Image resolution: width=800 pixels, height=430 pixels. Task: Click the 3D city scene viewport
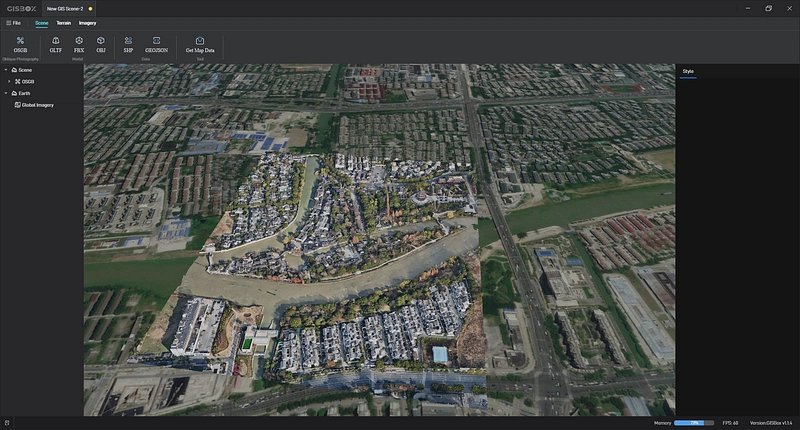click(x=380, y=240)
